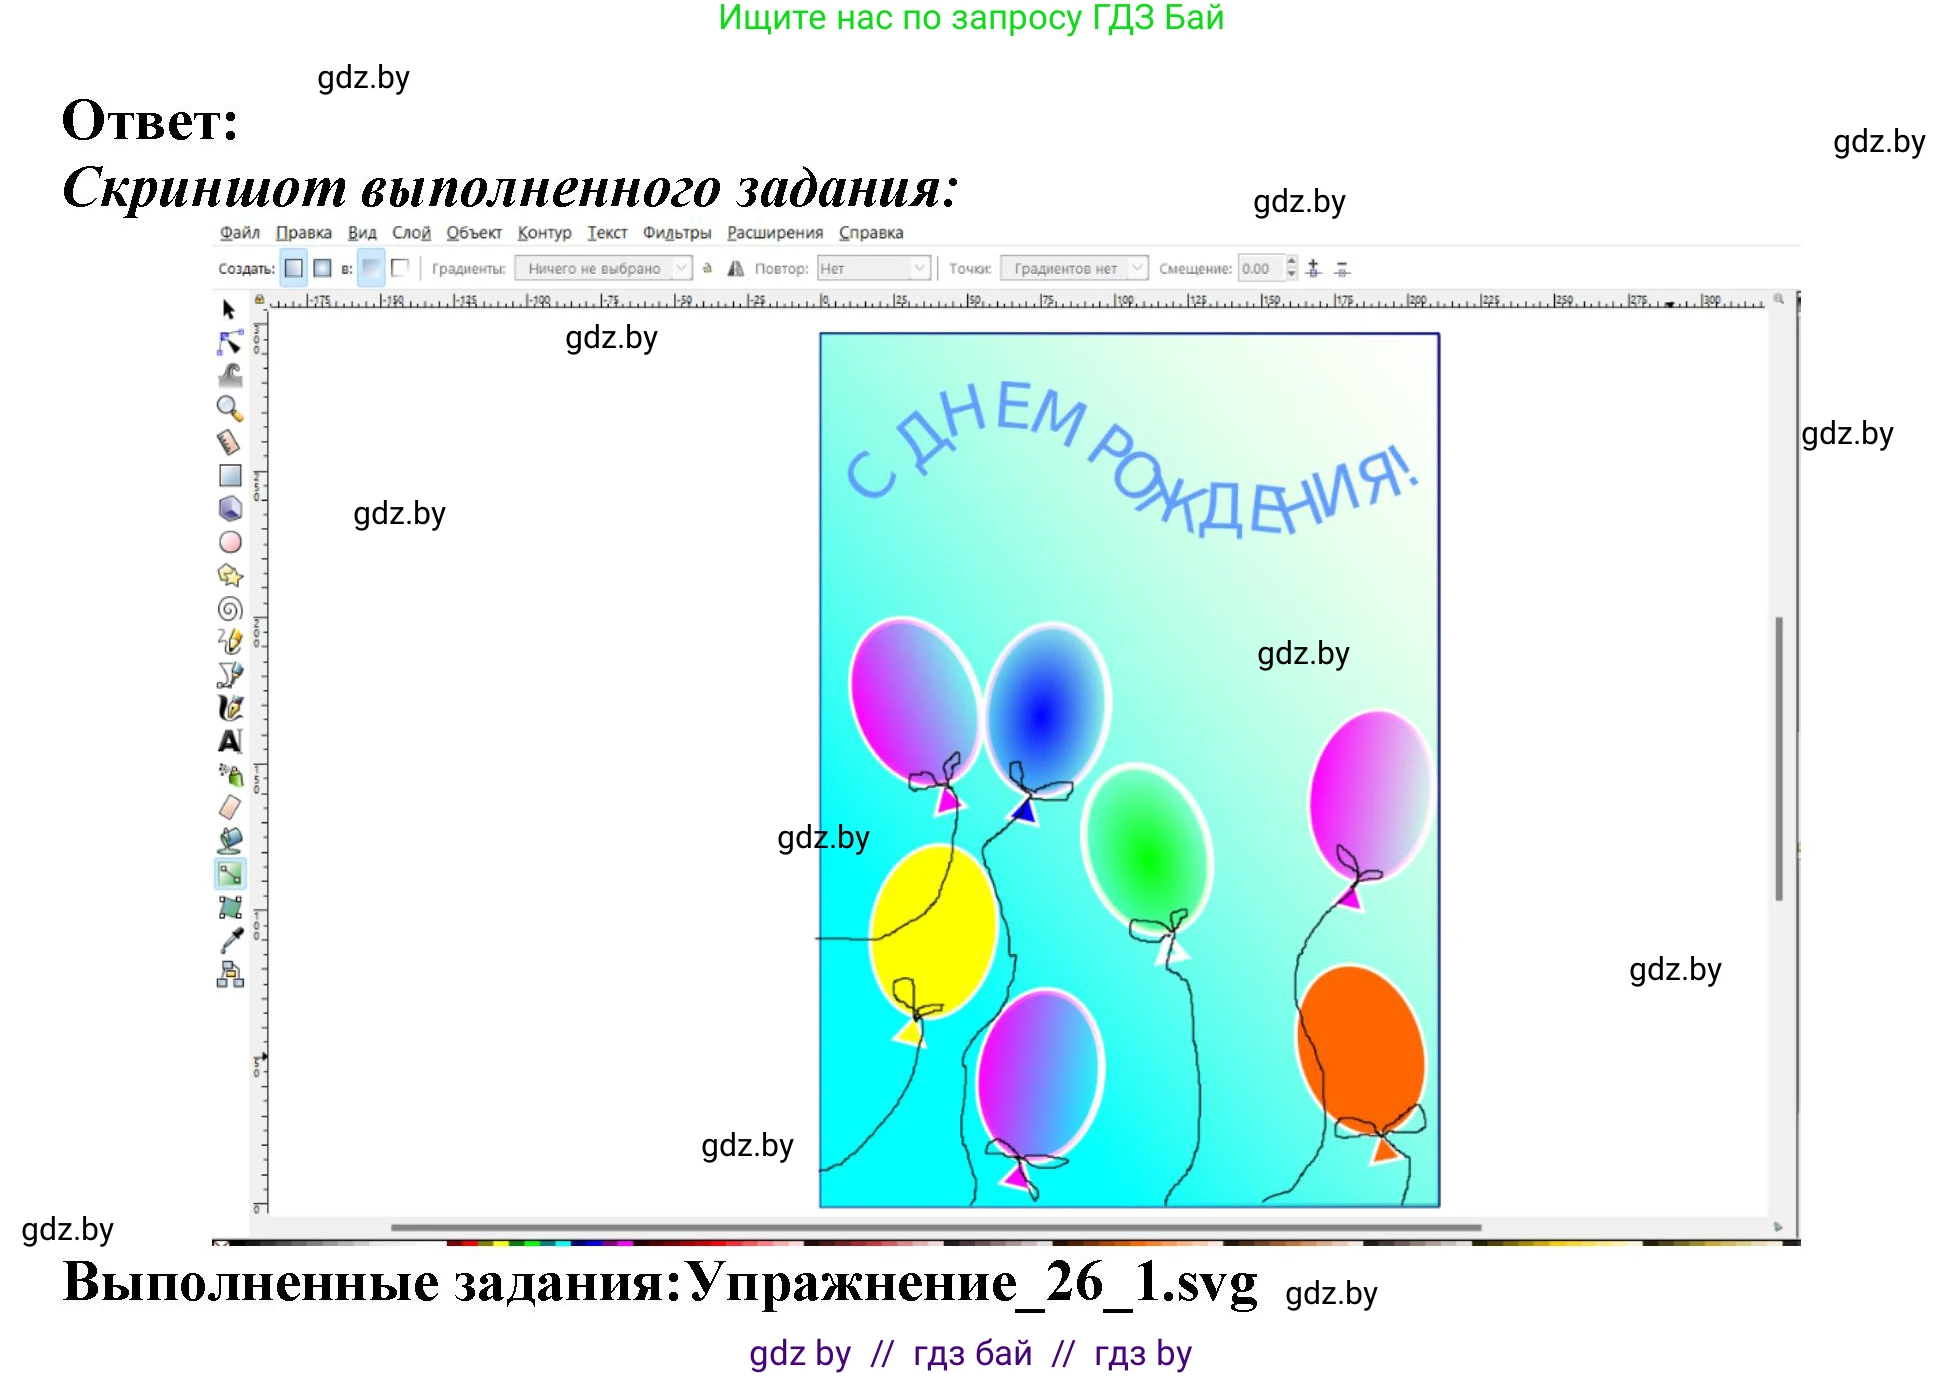Screen dimensions: 1945x1376
Task: Select the Spiral tool
Action: [230, 603]
